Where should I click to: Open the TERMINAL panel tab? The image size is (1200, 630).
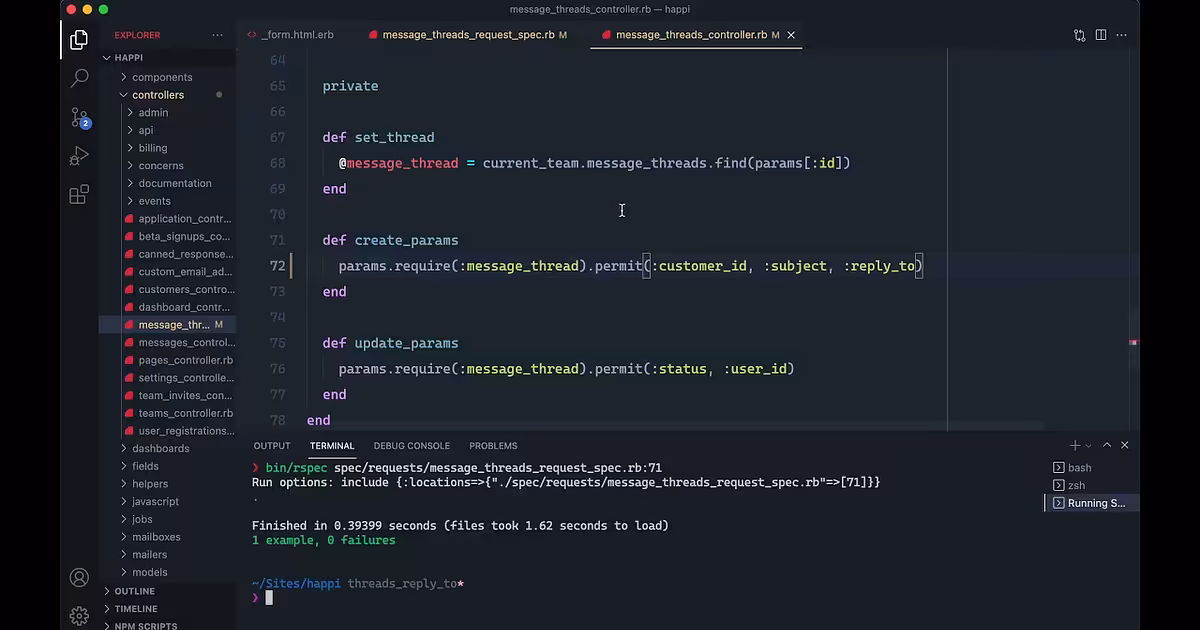click(332, 446)
